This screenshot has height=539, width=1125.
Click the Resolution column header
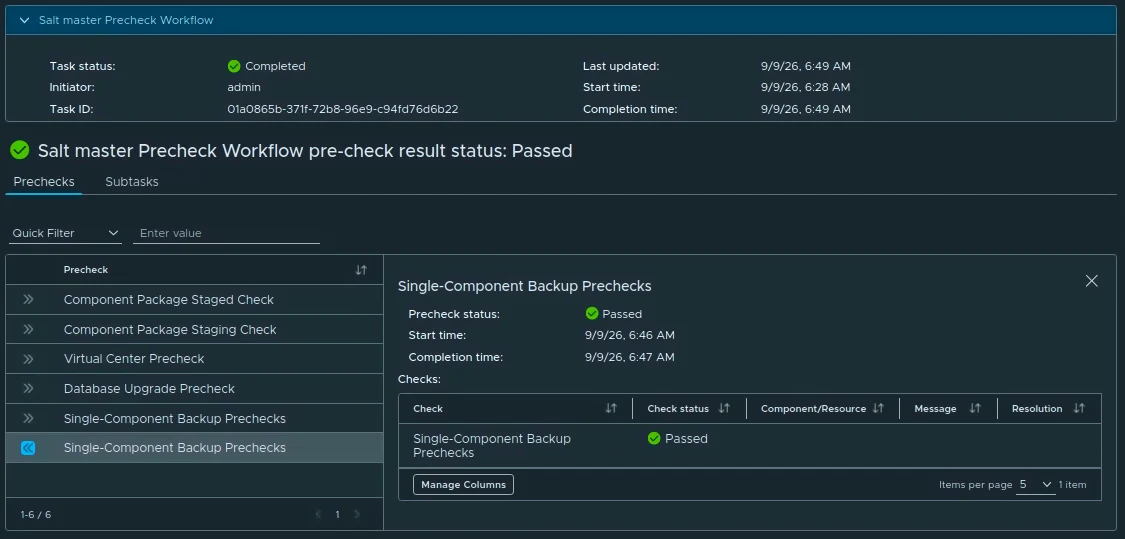[1037, 408]
